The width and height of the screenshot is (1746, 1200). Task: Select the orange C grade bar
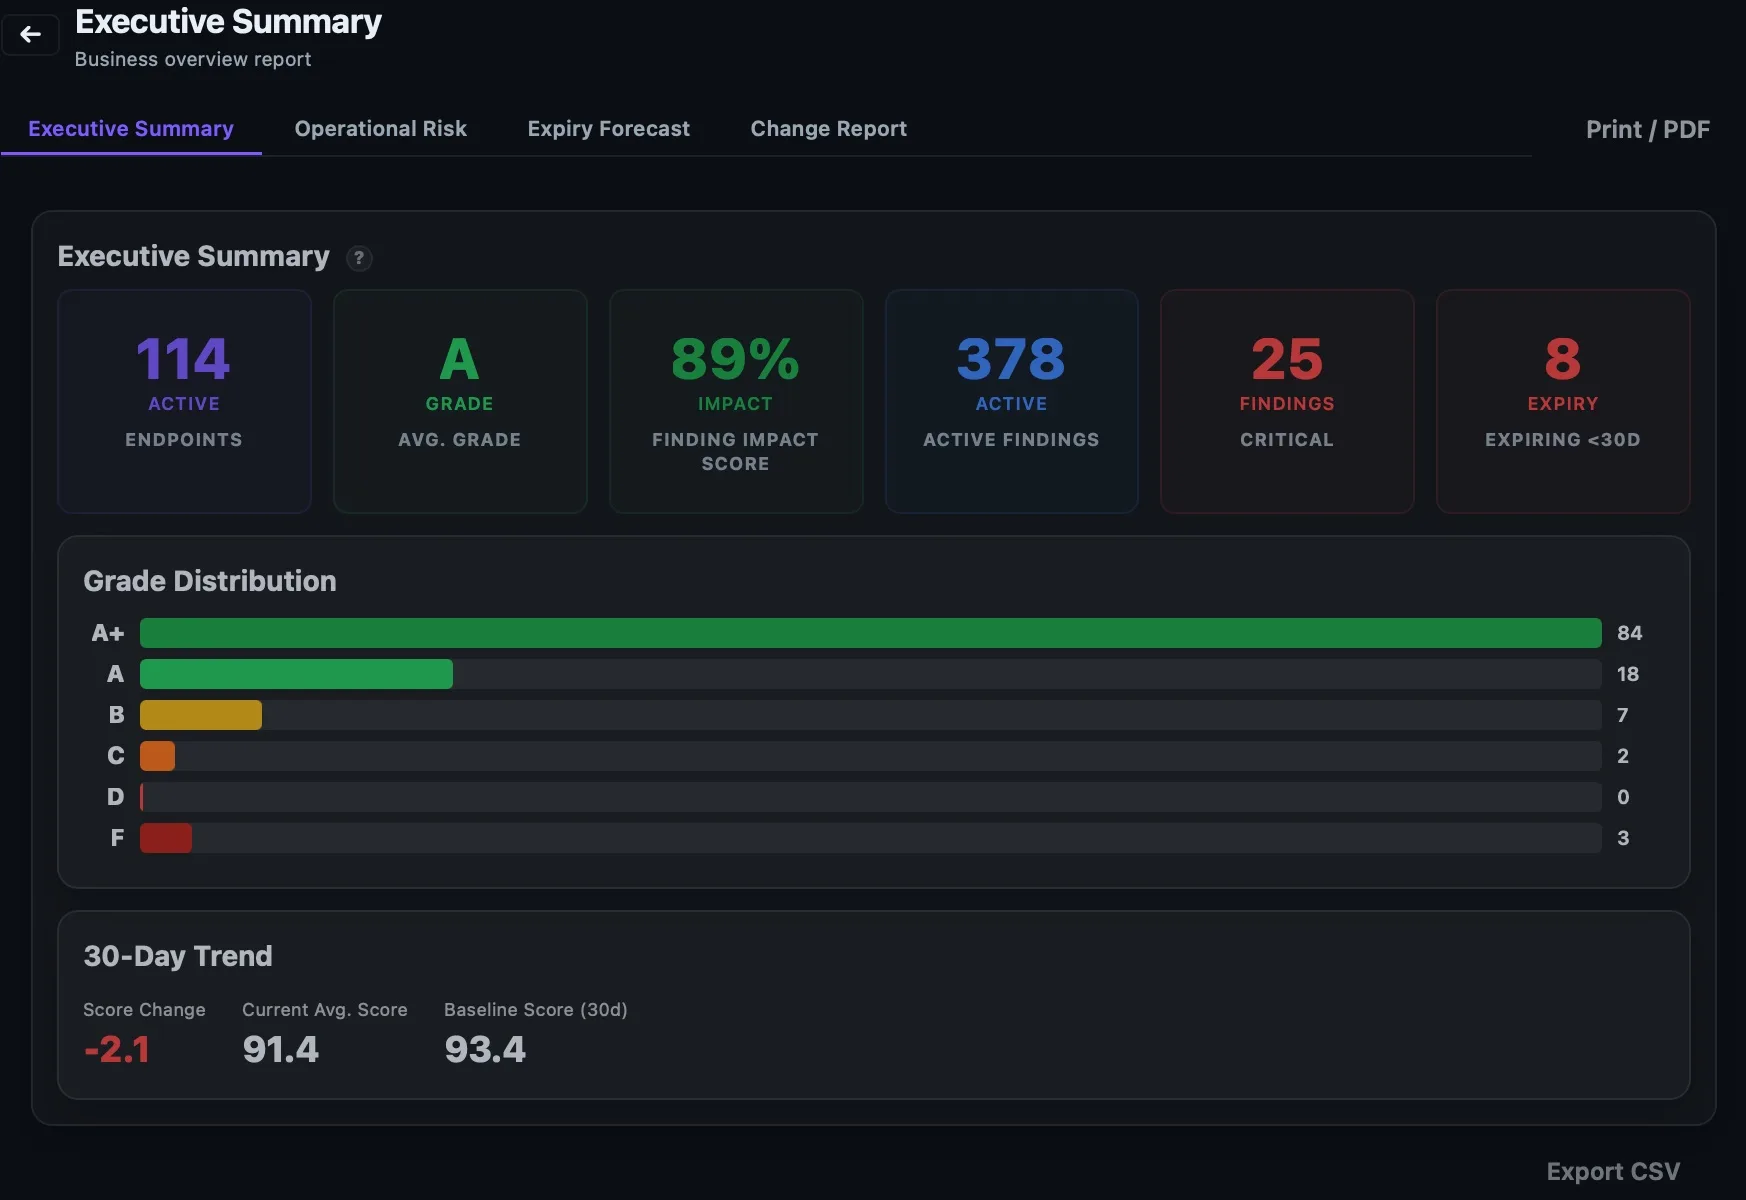coord(157,756)
